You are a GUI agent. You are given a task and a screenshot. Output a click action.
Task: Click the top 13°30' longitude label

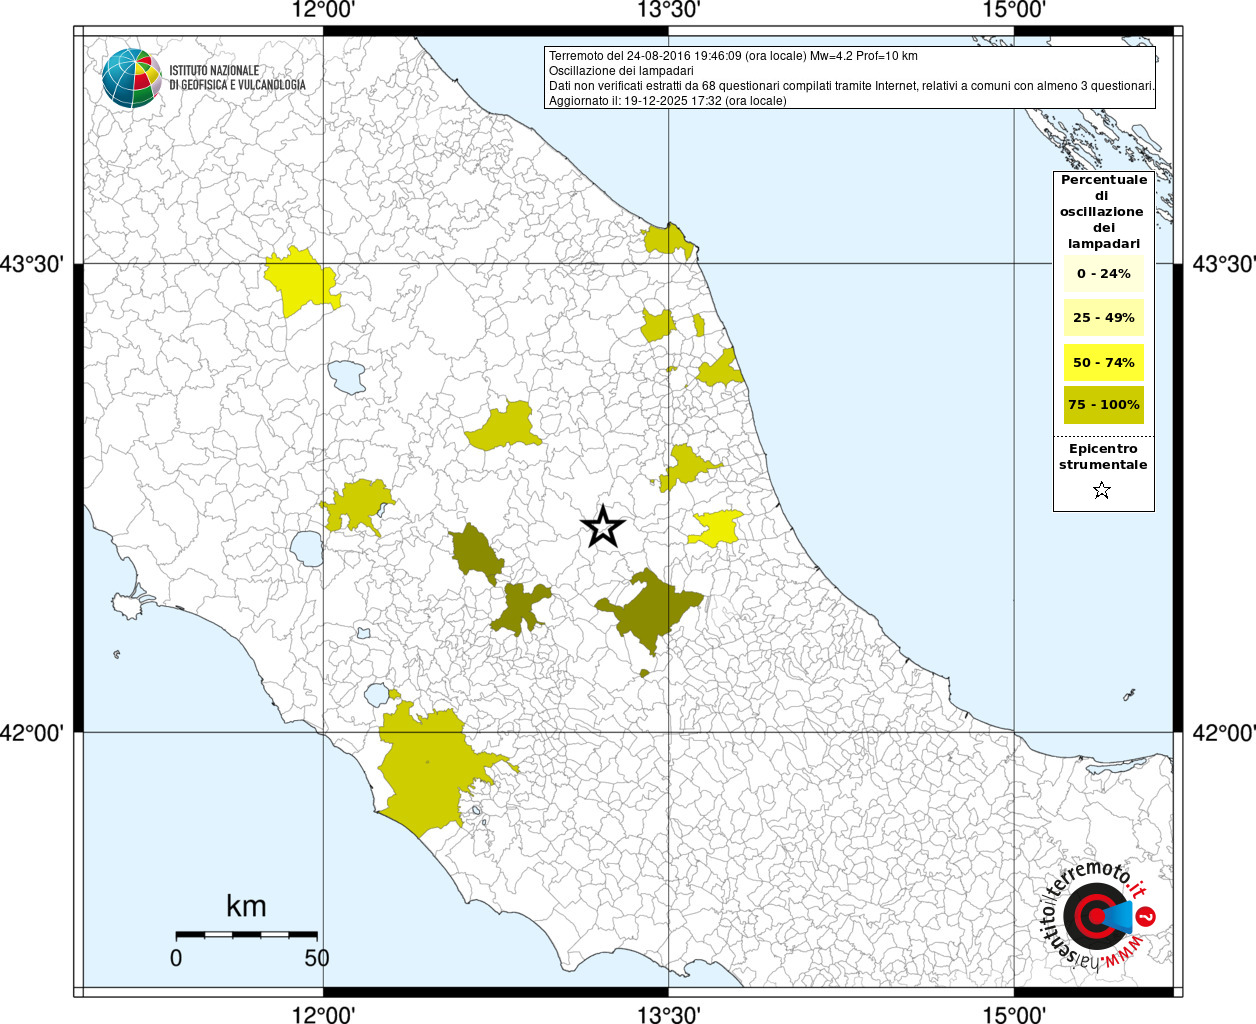pos(668,10)
